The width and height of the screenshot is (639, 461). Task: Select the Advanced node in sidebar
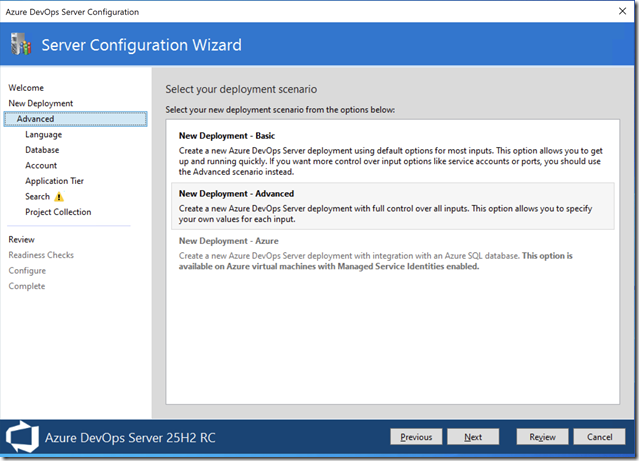tap(36, 119)
